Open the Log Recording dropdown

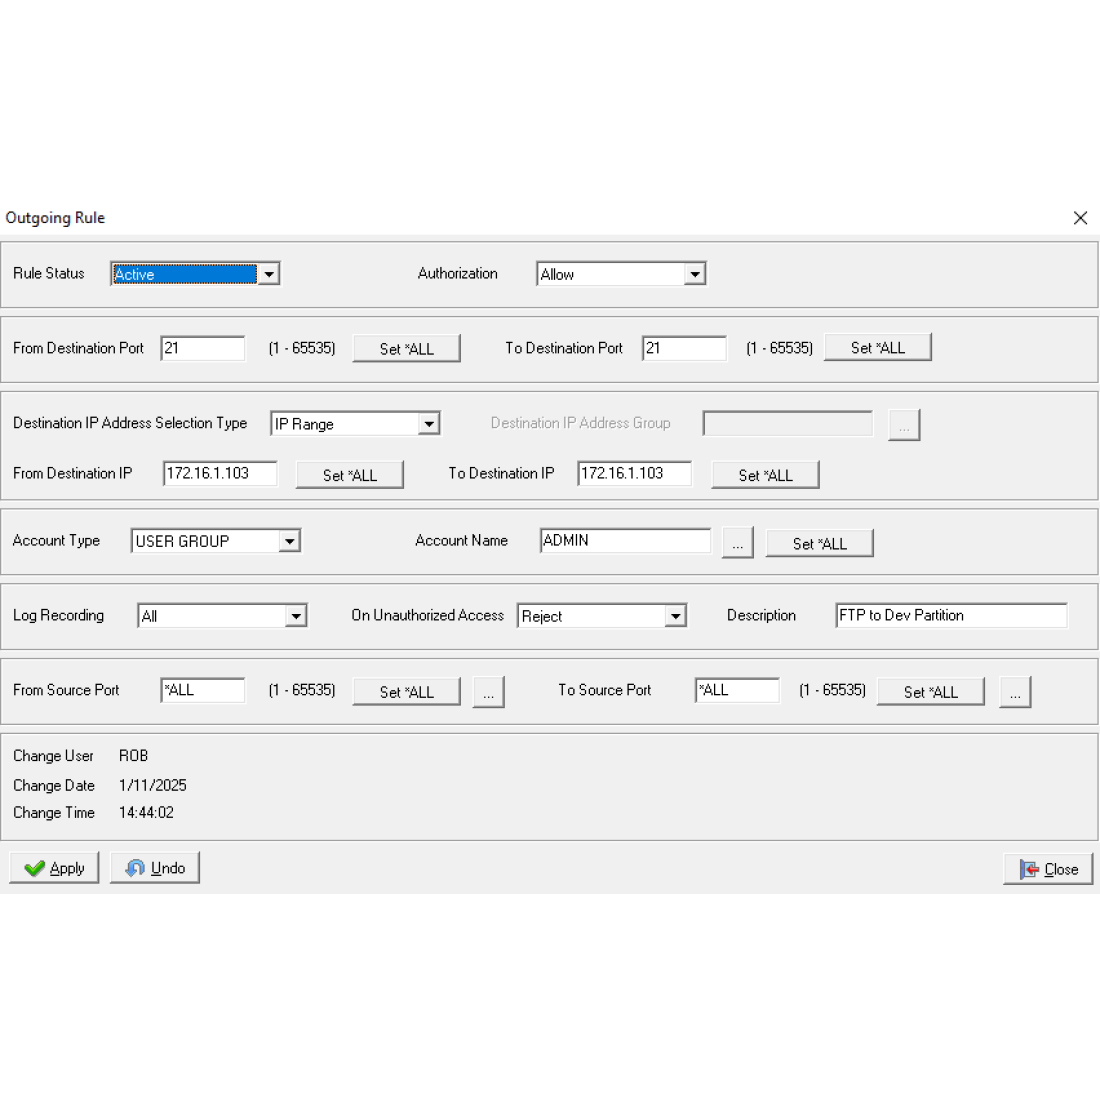coord(296,615)
